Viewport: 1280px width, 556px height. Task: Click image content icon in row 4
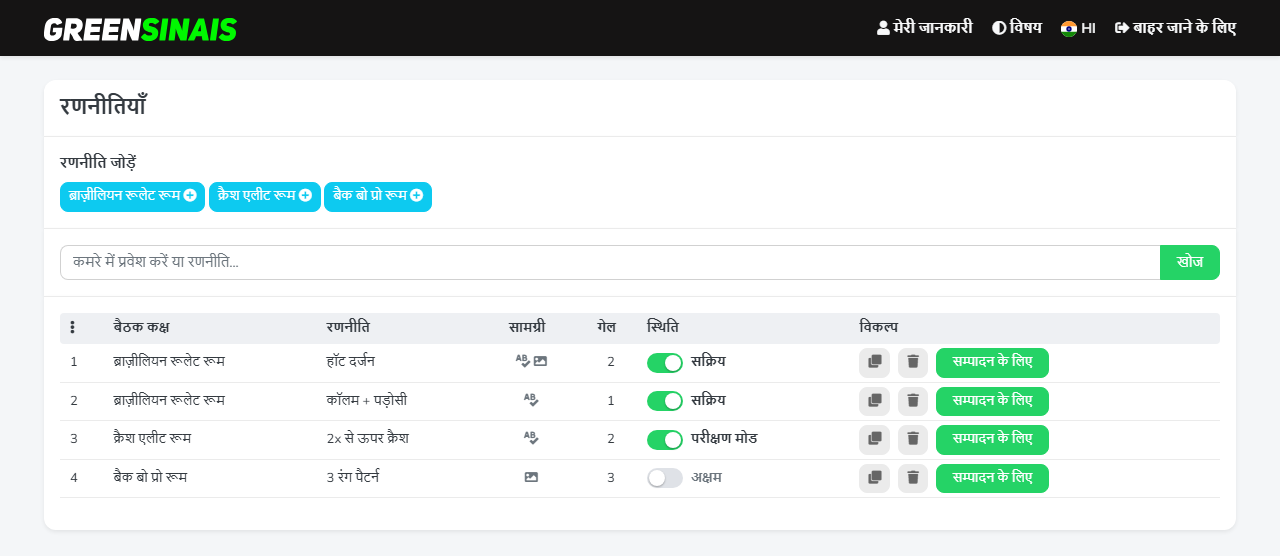(531, 477)
